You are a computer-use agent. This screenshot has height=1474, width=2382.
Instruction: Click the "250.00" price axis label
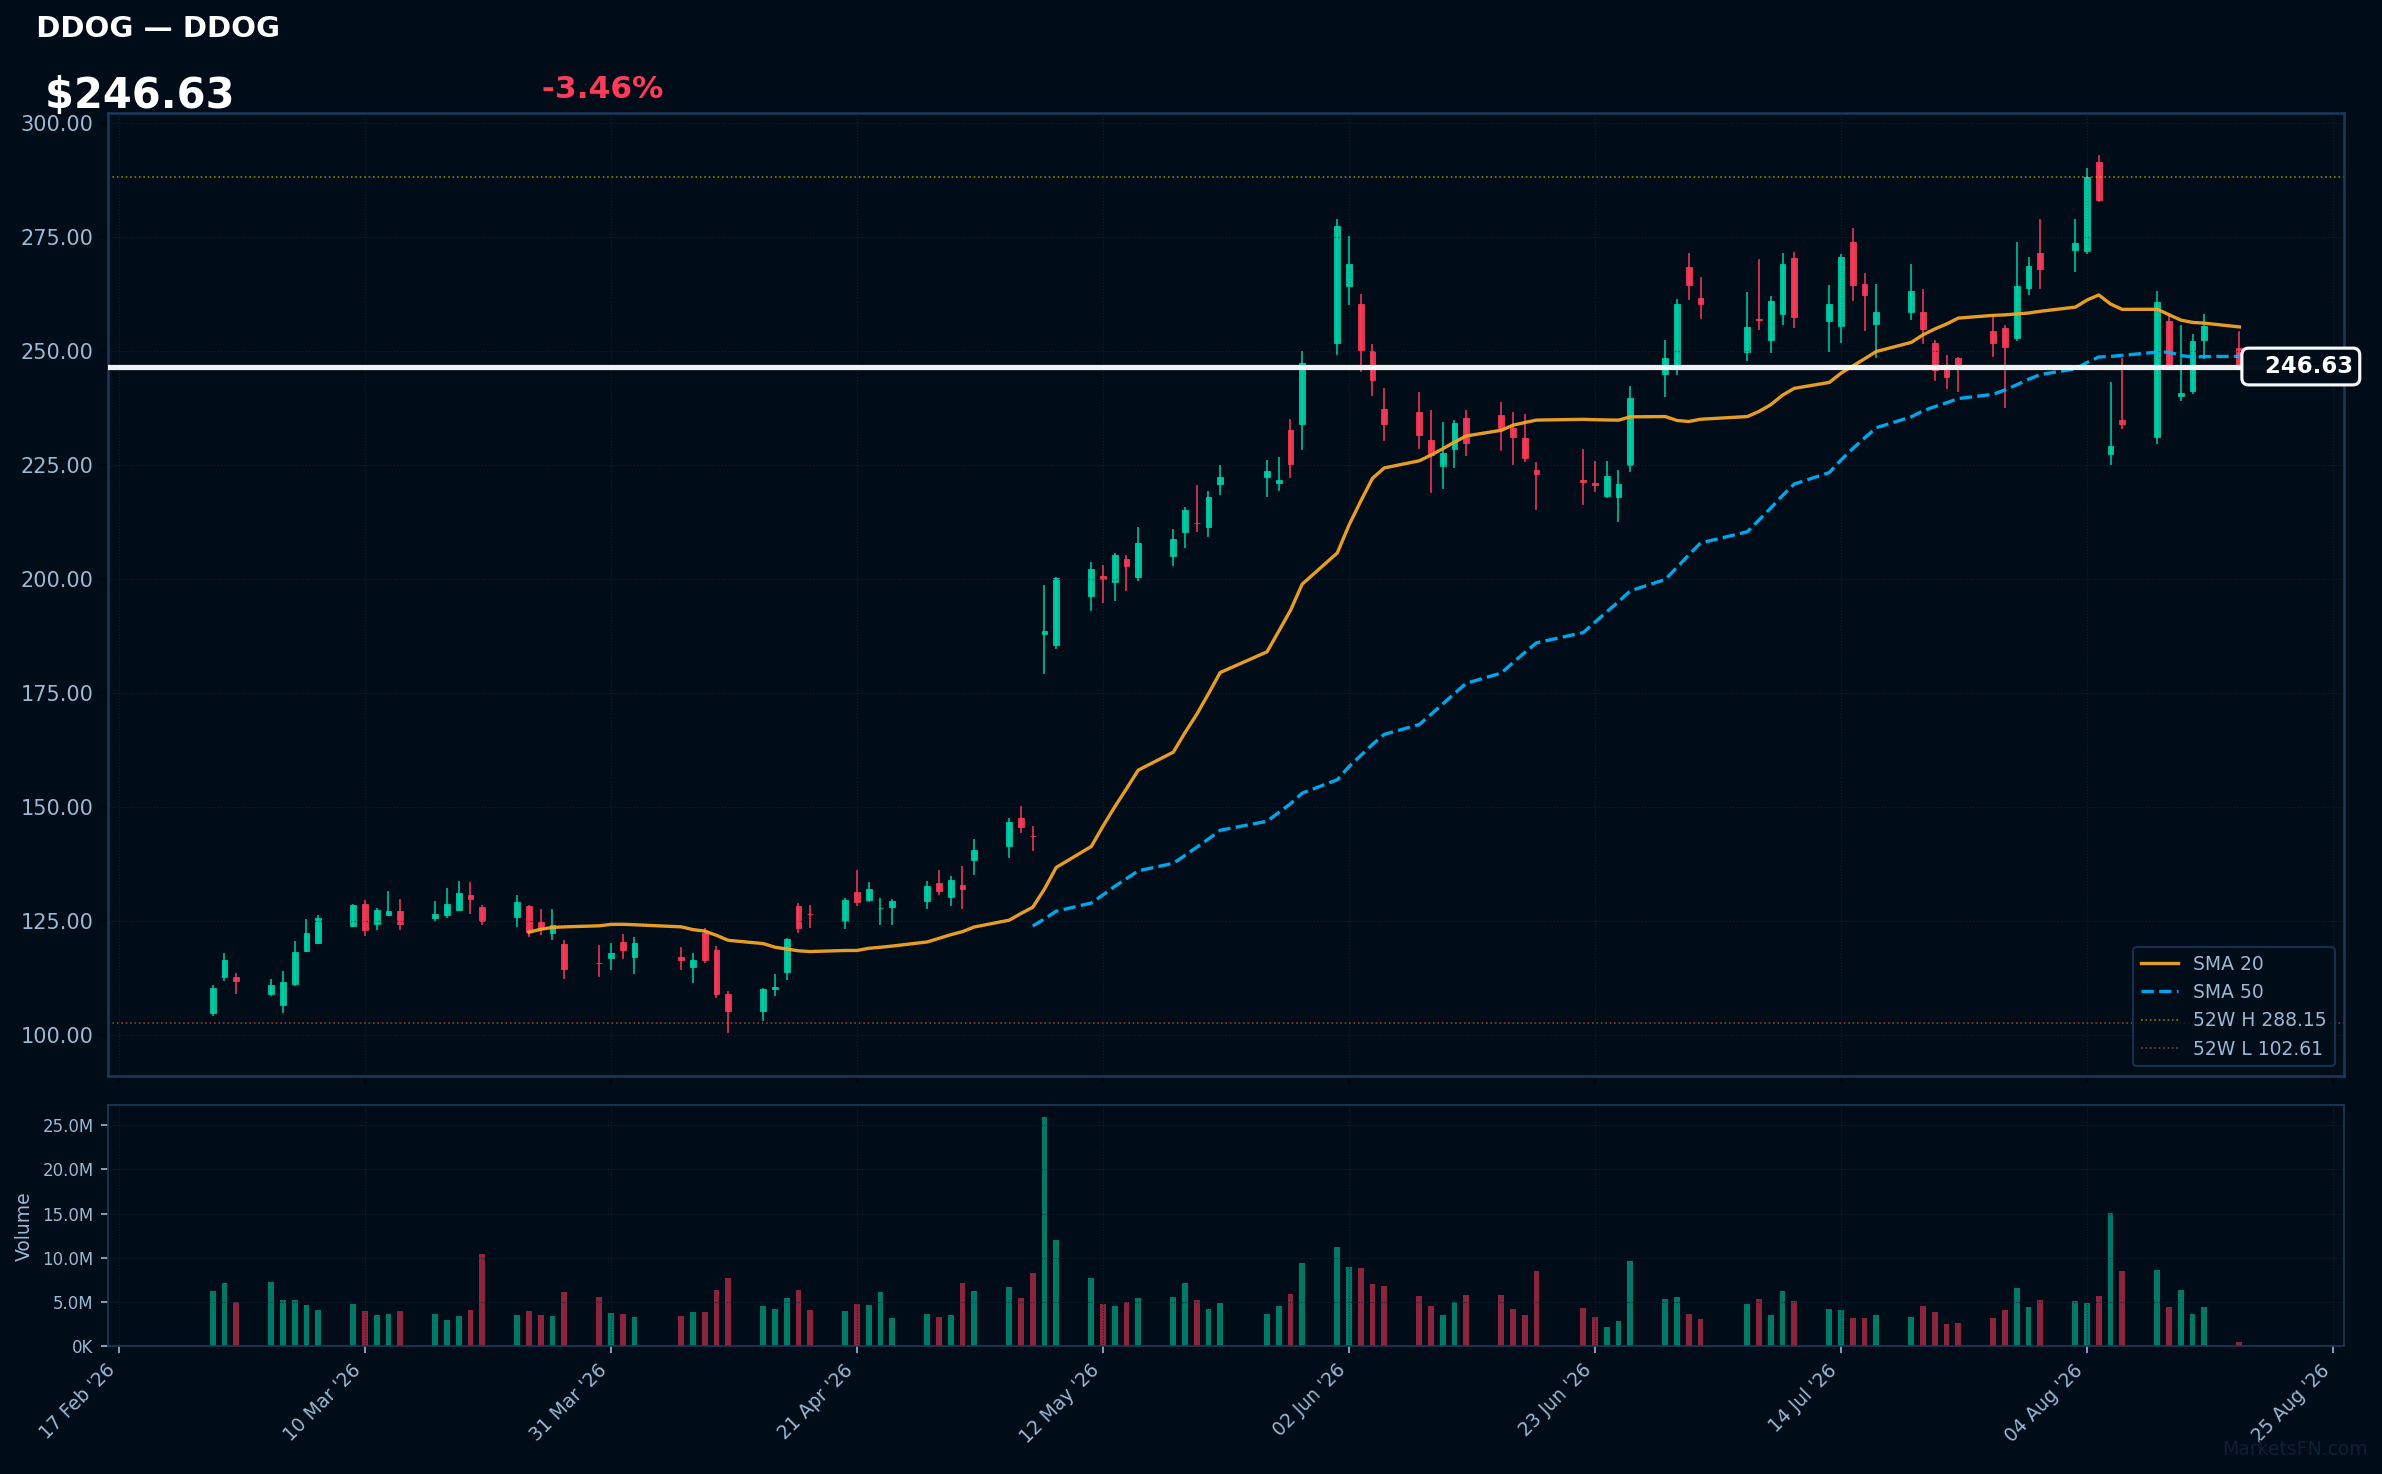[57, 351]
